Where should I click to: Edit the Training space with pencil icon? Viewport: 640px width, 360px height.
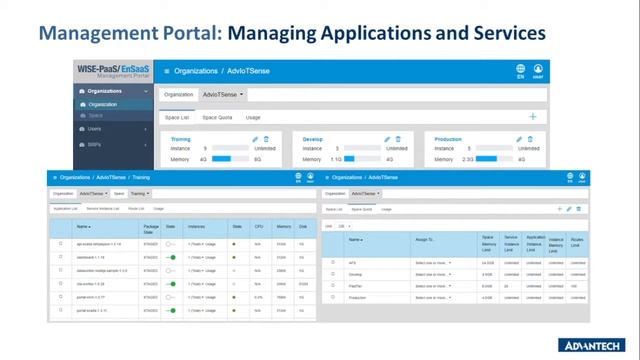click(x=255, y=139)
